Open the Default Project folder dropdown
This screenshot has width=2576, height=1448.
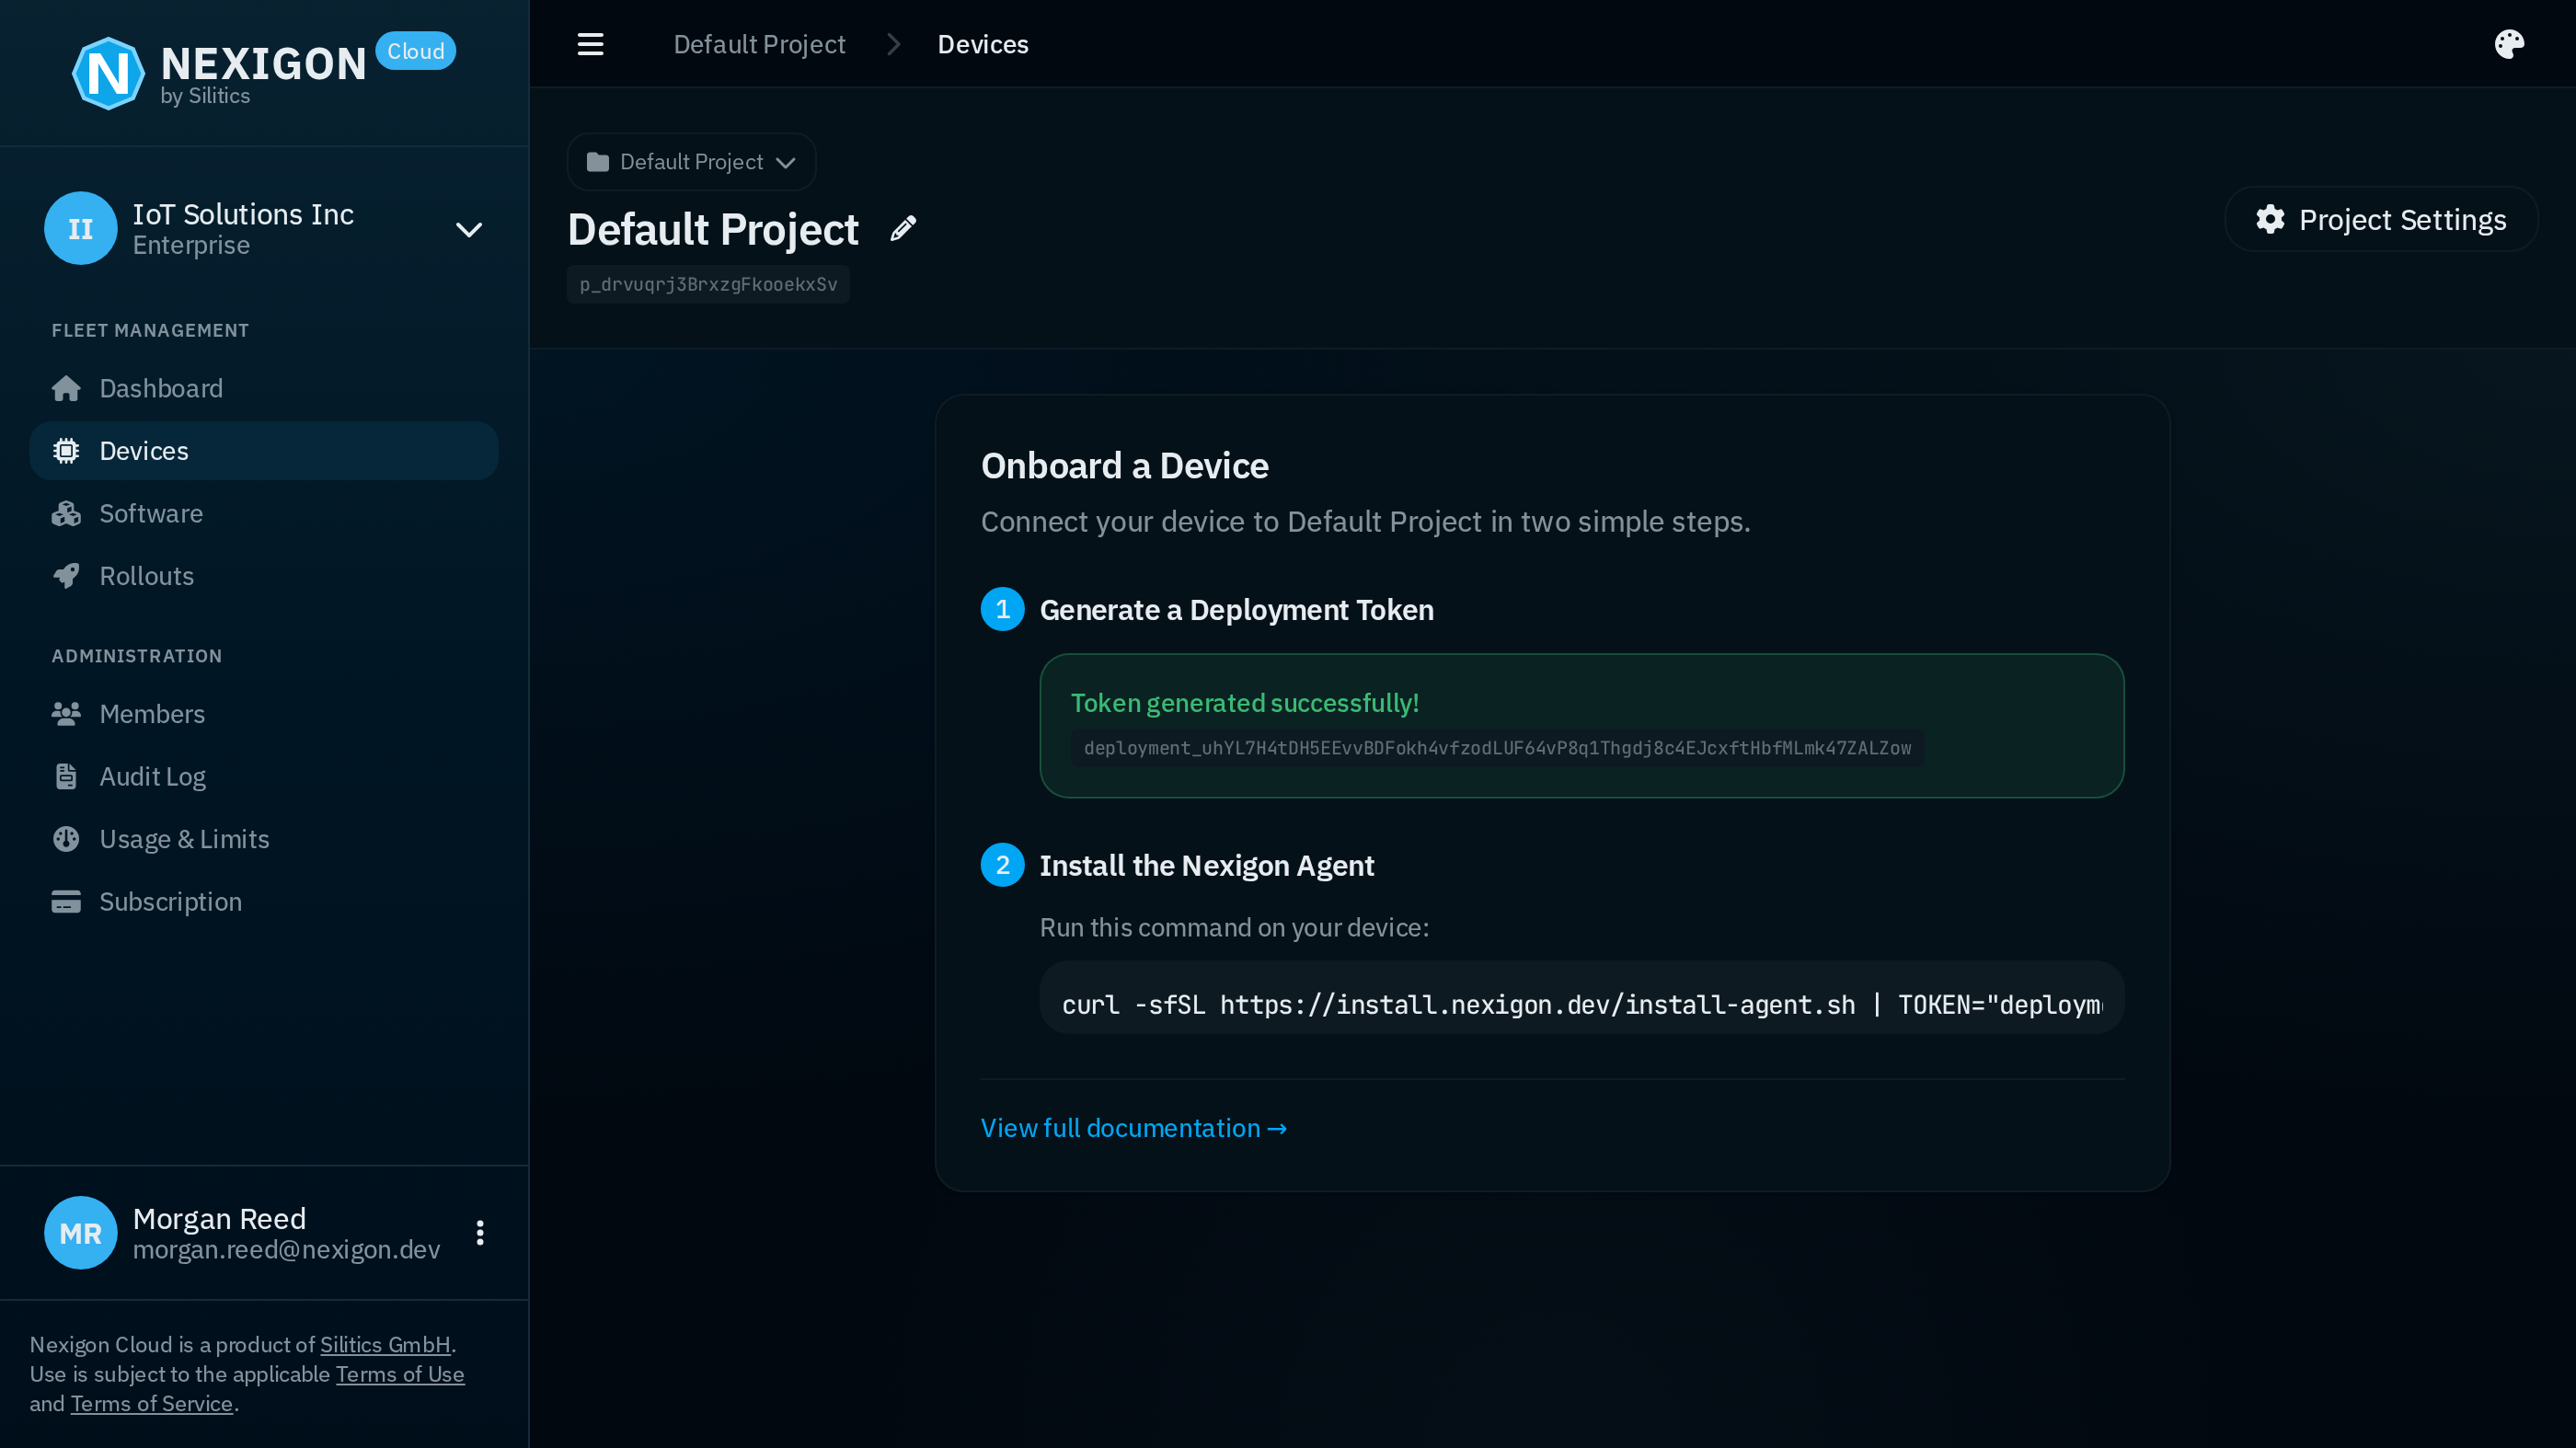(x=691, y=161)
